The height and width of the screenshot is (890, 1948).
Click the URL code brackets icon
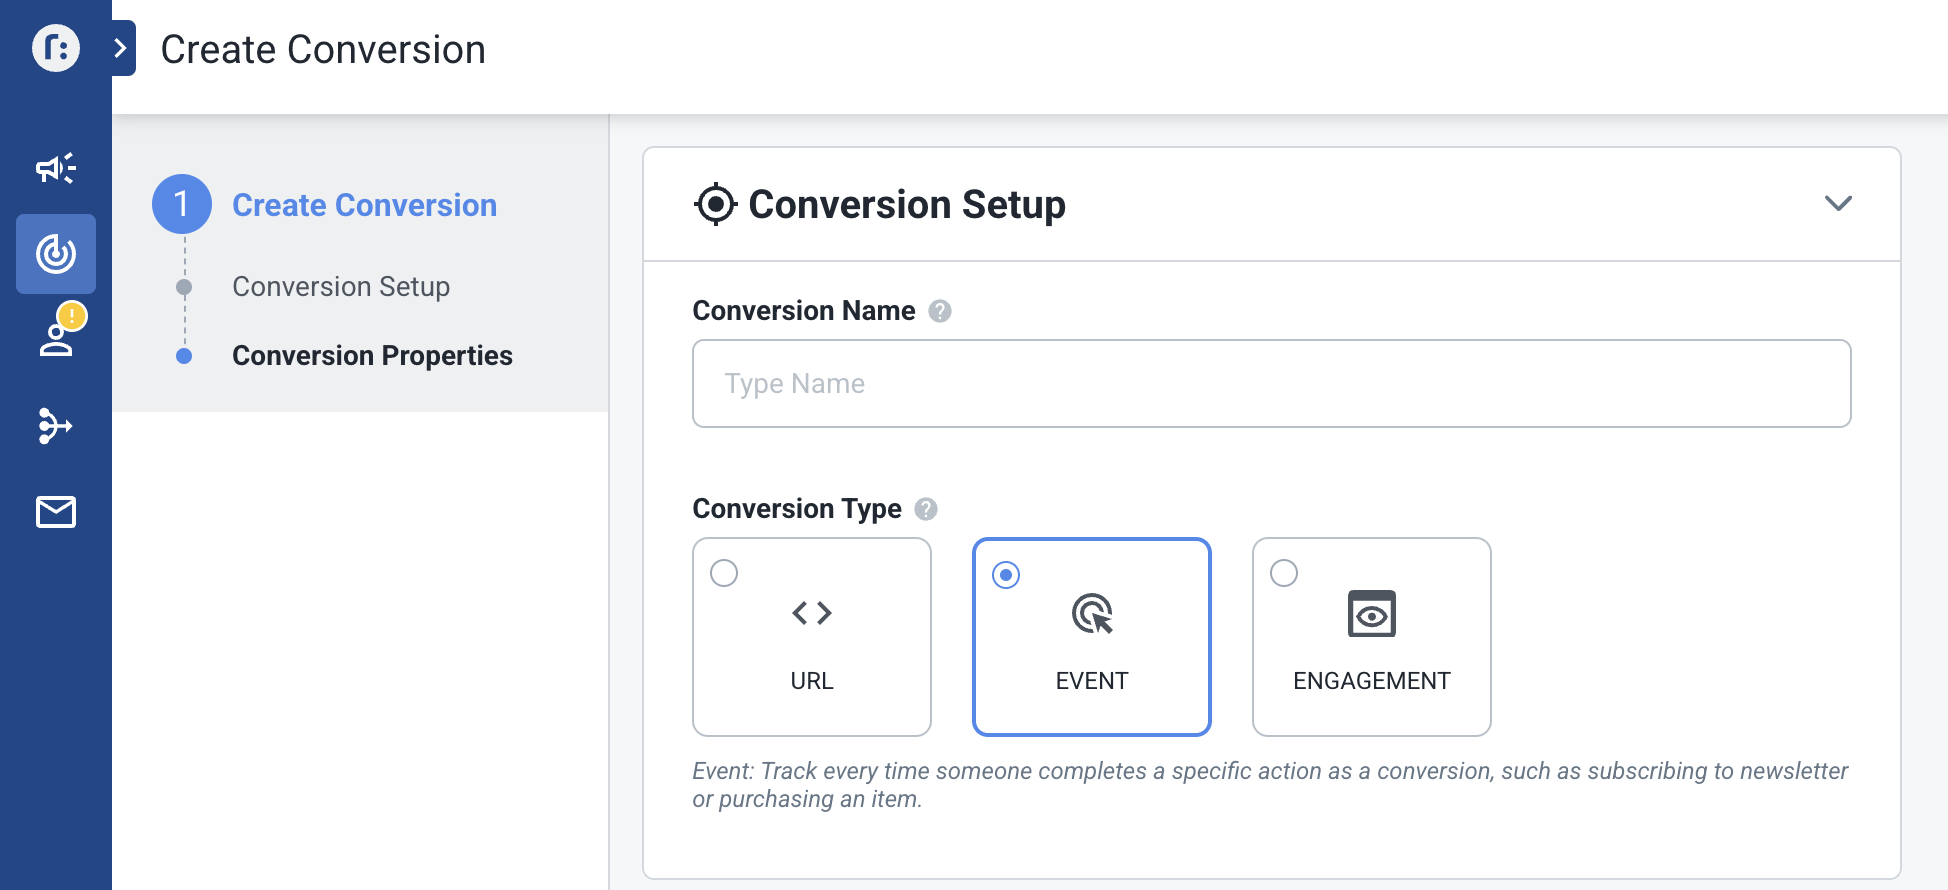(x=811, y=613)
